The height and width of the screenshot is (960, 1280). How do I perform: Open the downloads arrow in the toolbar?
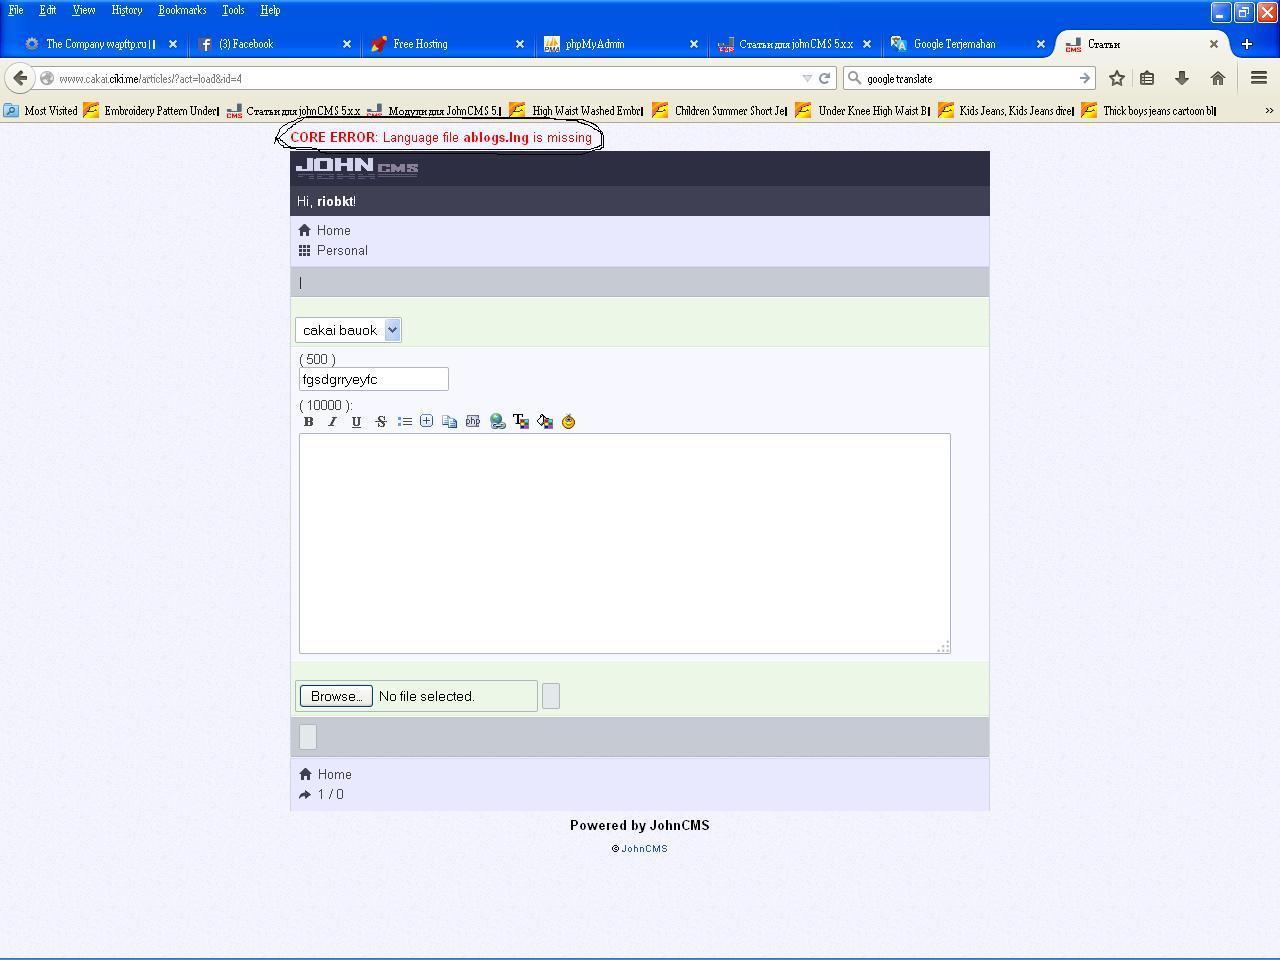[1182, 78]
